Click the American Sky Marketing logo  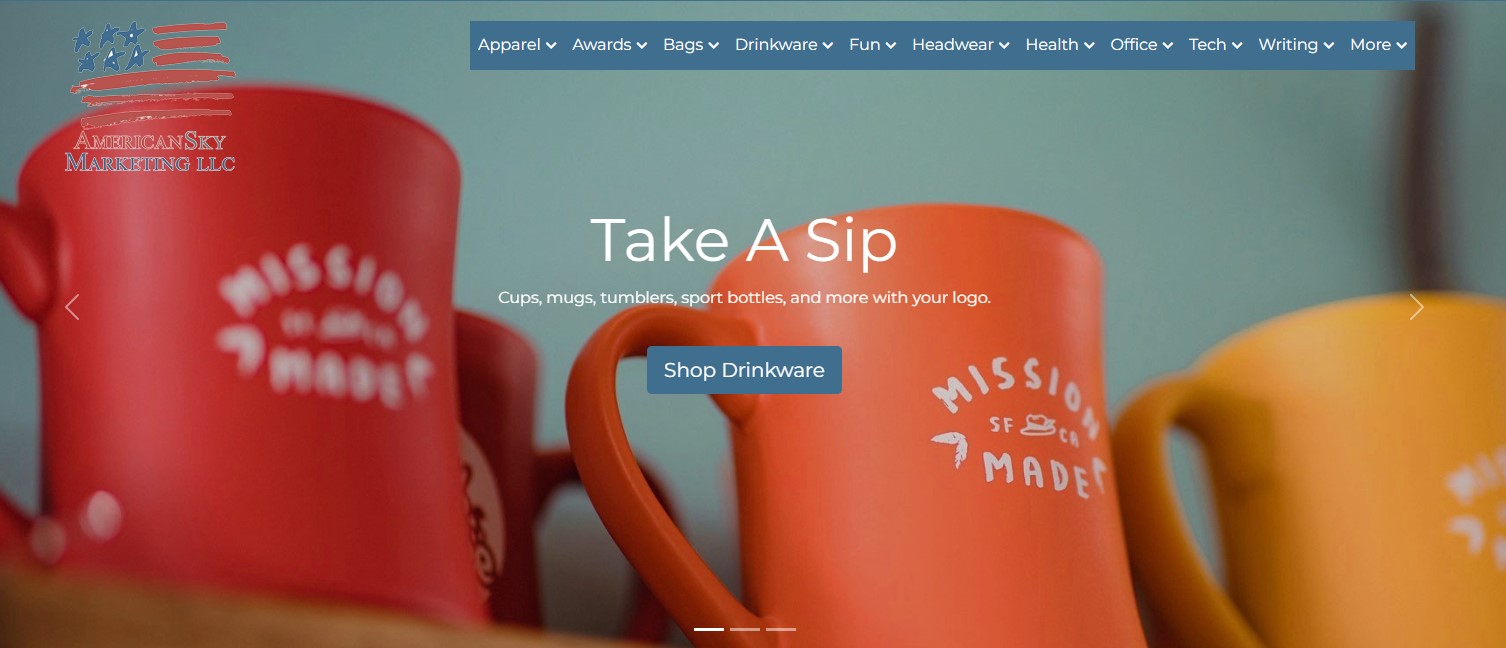[151, 97]
